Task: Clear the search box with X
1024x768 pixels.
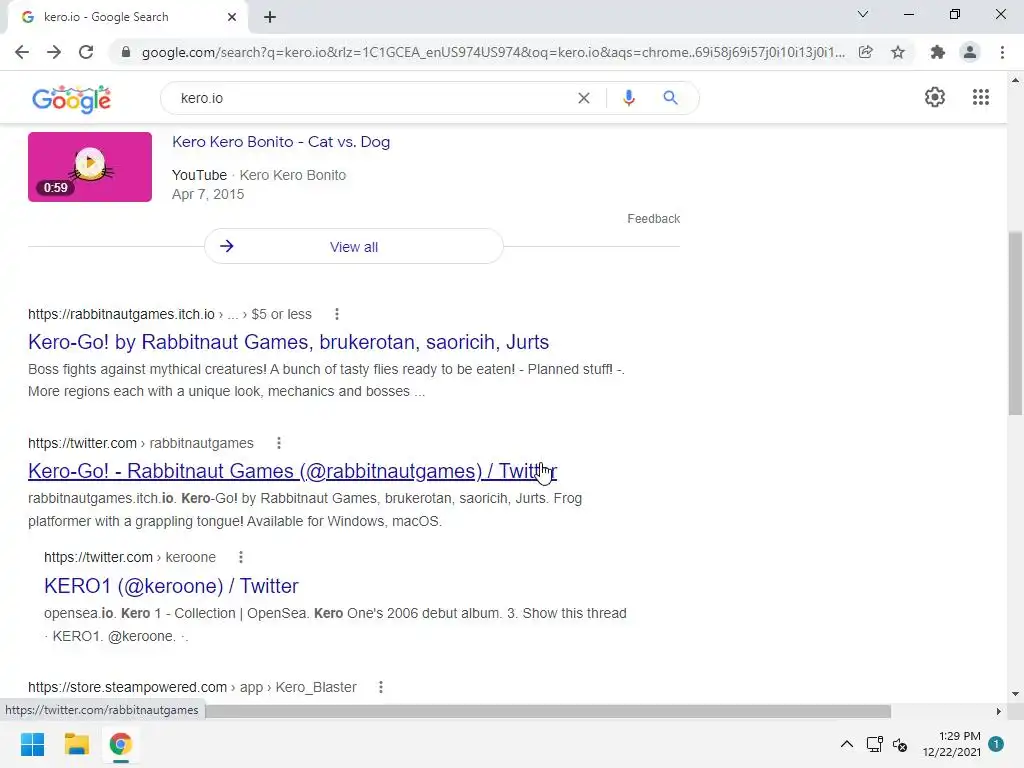Action: [x=584, y=98]
